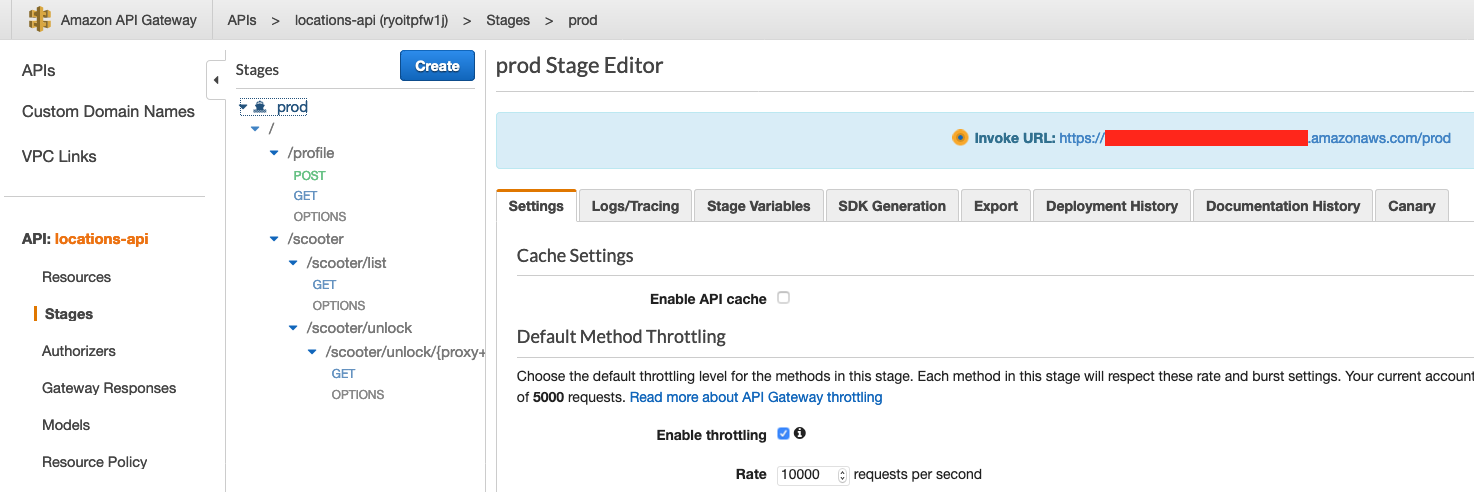The width and height of the screenshot is (1474, 492).
Task: Enable the API cache checkbox
Action: pos(784,298)
